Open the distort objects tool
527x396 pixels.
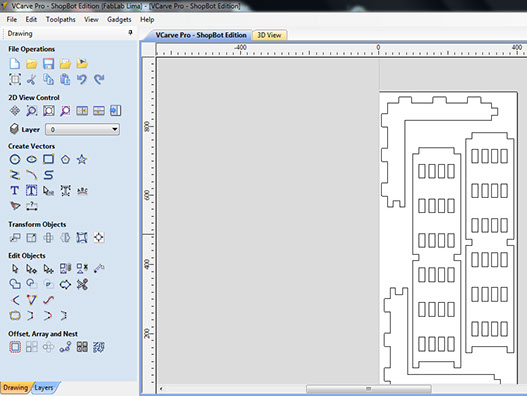click(82, 238)
